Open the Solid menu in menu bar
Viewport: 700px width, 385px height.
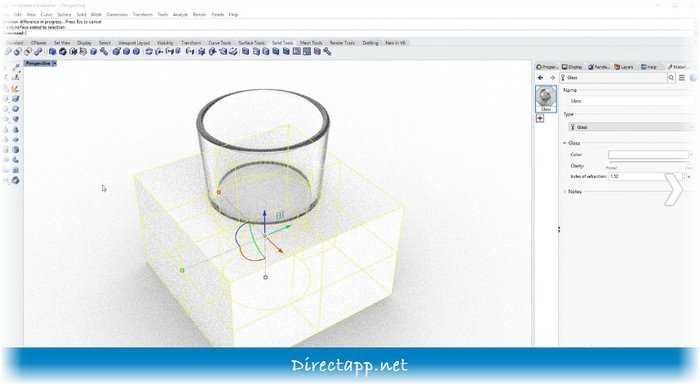click(81, 15)
